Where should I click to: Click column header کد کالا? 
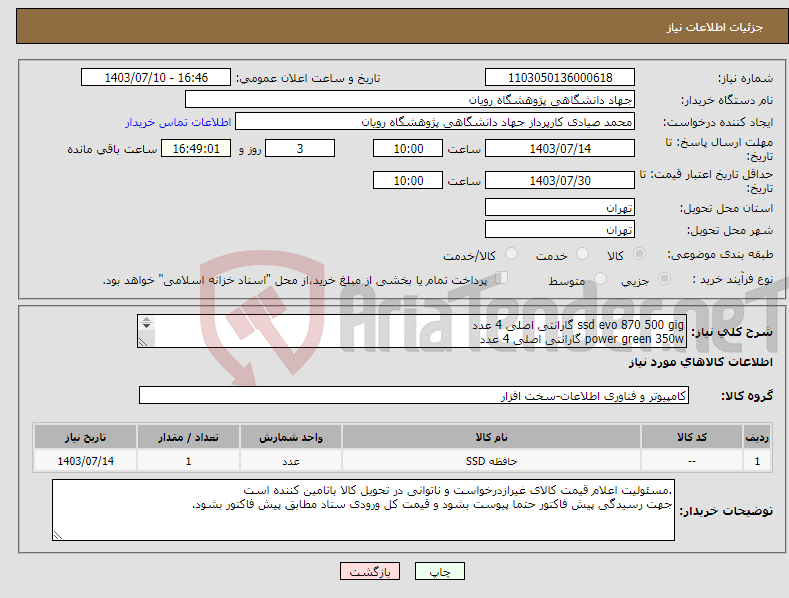691,437
